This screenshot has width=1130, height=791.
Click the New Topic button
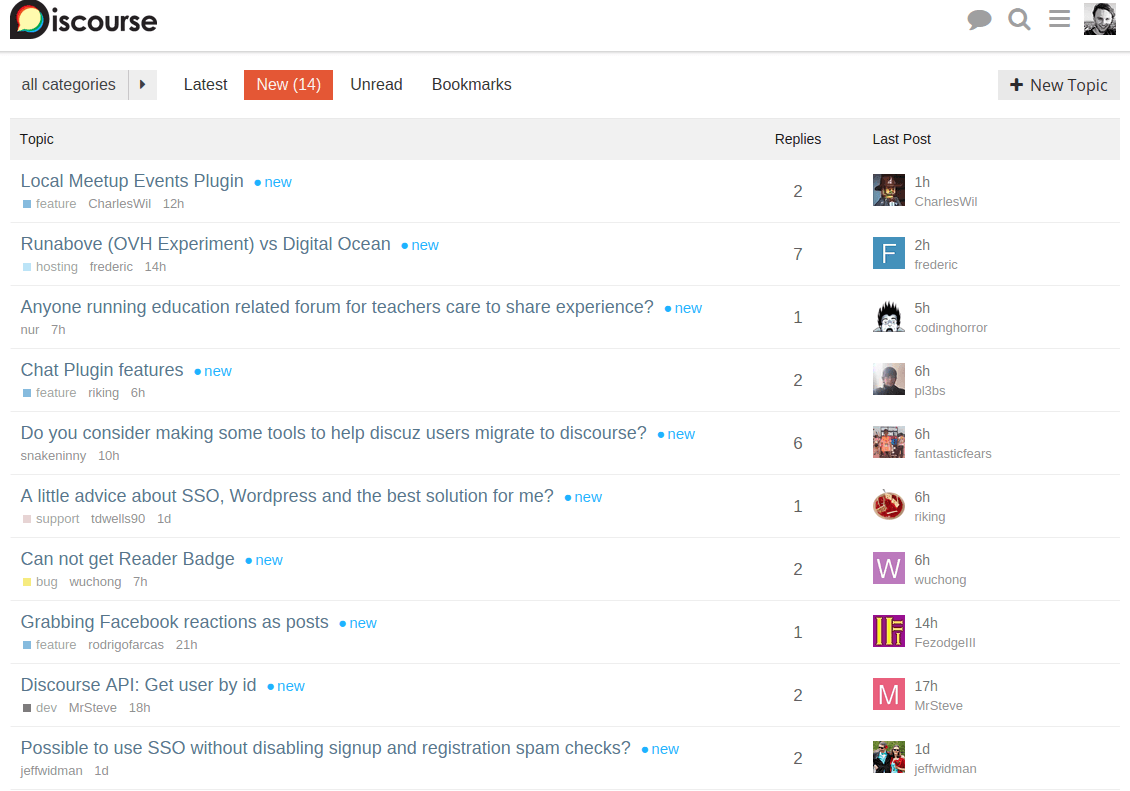pyautogui.click(x=1058, y=85)
